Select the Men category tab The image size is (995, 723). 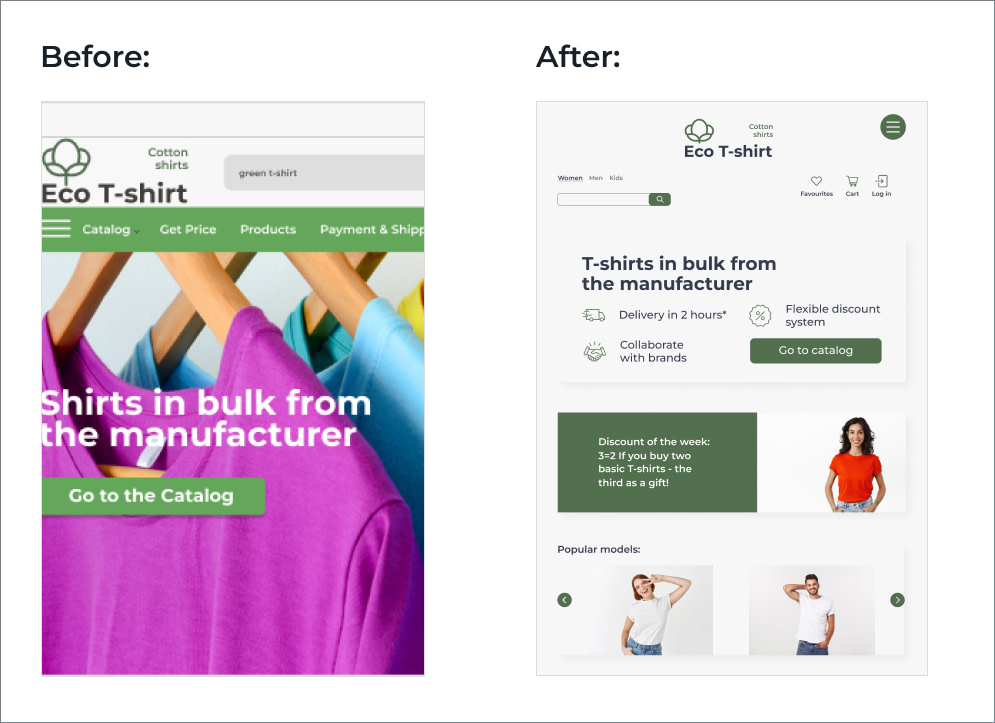[595, 178]
